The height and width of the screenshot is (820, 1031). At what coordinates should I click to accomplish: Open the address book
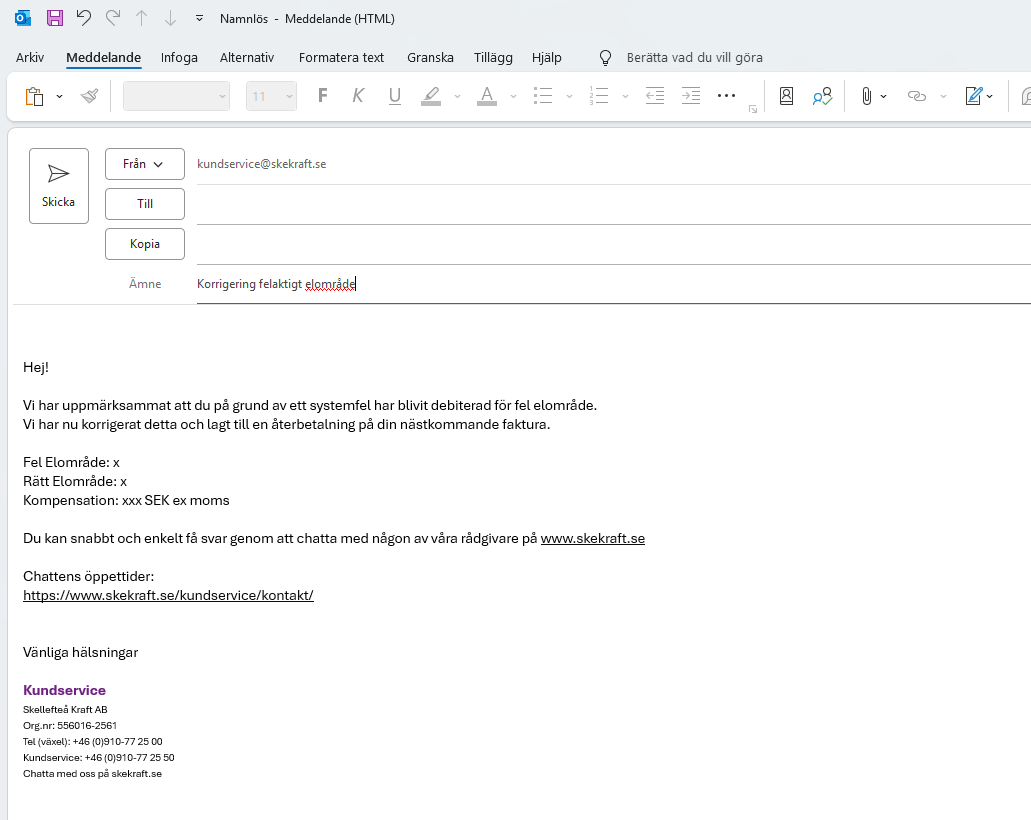[x=786, y=96]
